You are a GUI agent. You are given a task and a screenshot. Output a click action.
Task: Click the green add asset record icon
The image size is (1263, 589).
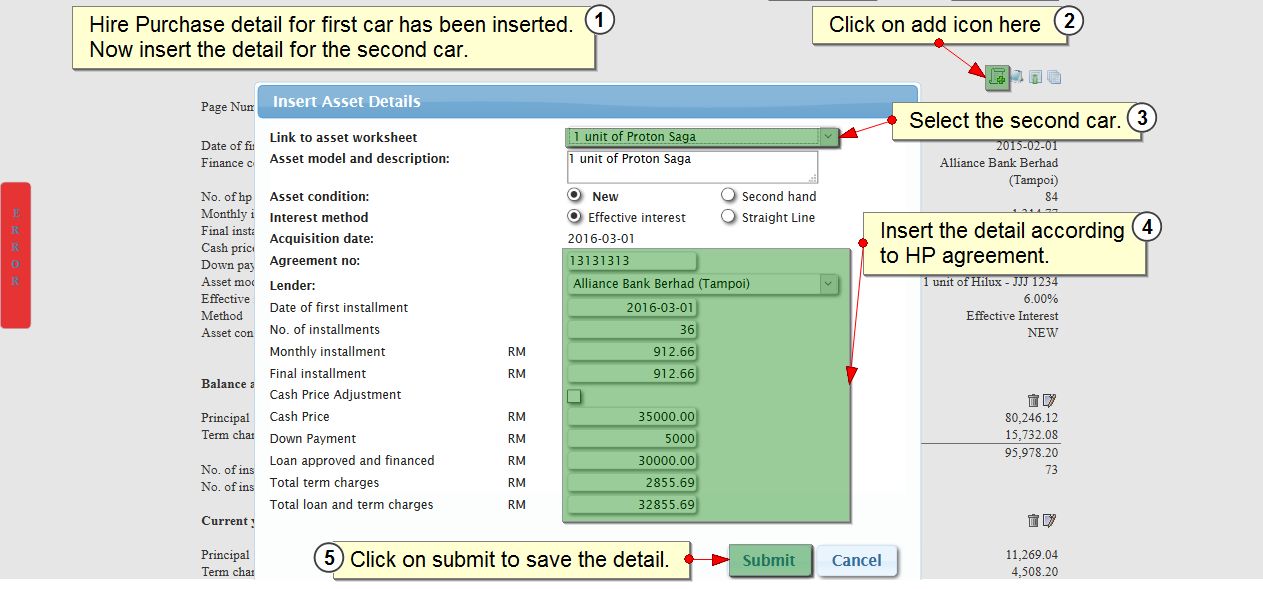(996, 76)
